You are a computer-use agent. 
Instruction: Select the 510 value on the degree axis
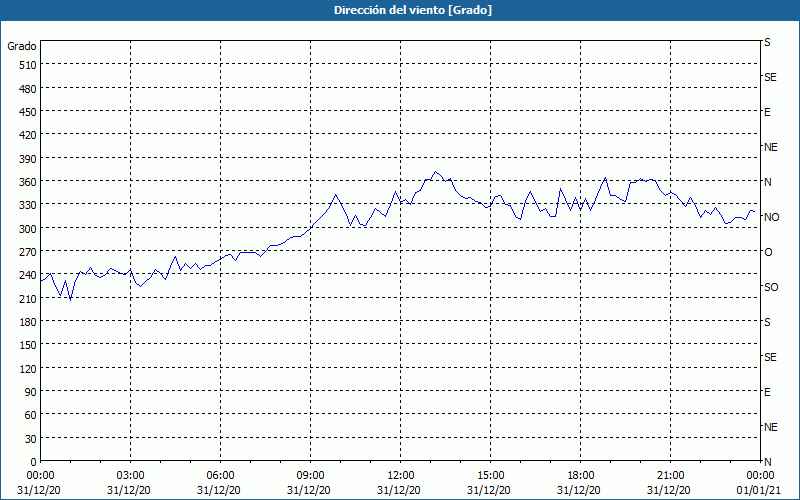pos(29,65)
